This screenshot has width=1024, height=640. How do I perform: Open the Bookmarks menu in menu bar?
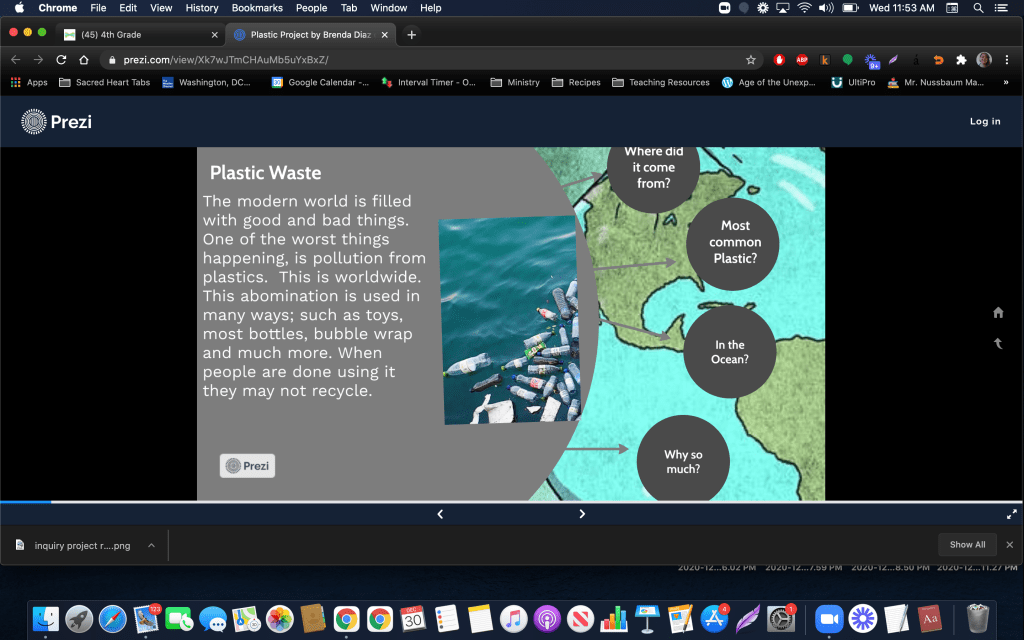point(257,8)
